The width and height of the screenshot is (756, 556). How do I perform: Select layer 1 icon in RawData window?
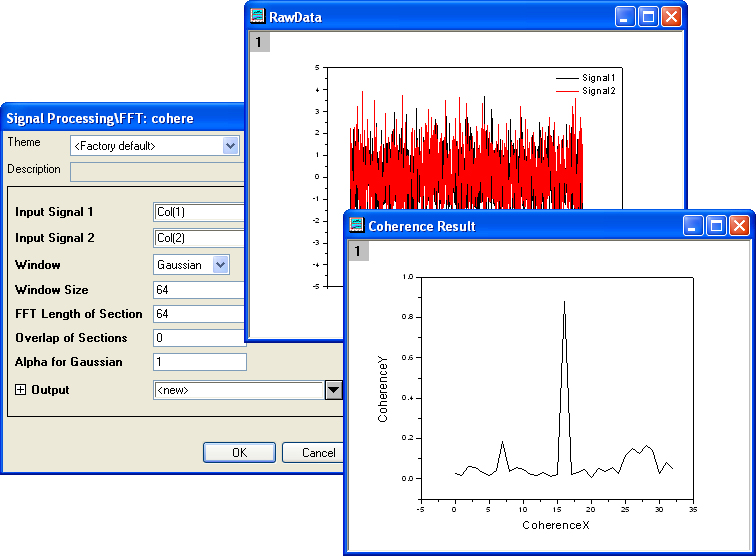coord(259,42)
